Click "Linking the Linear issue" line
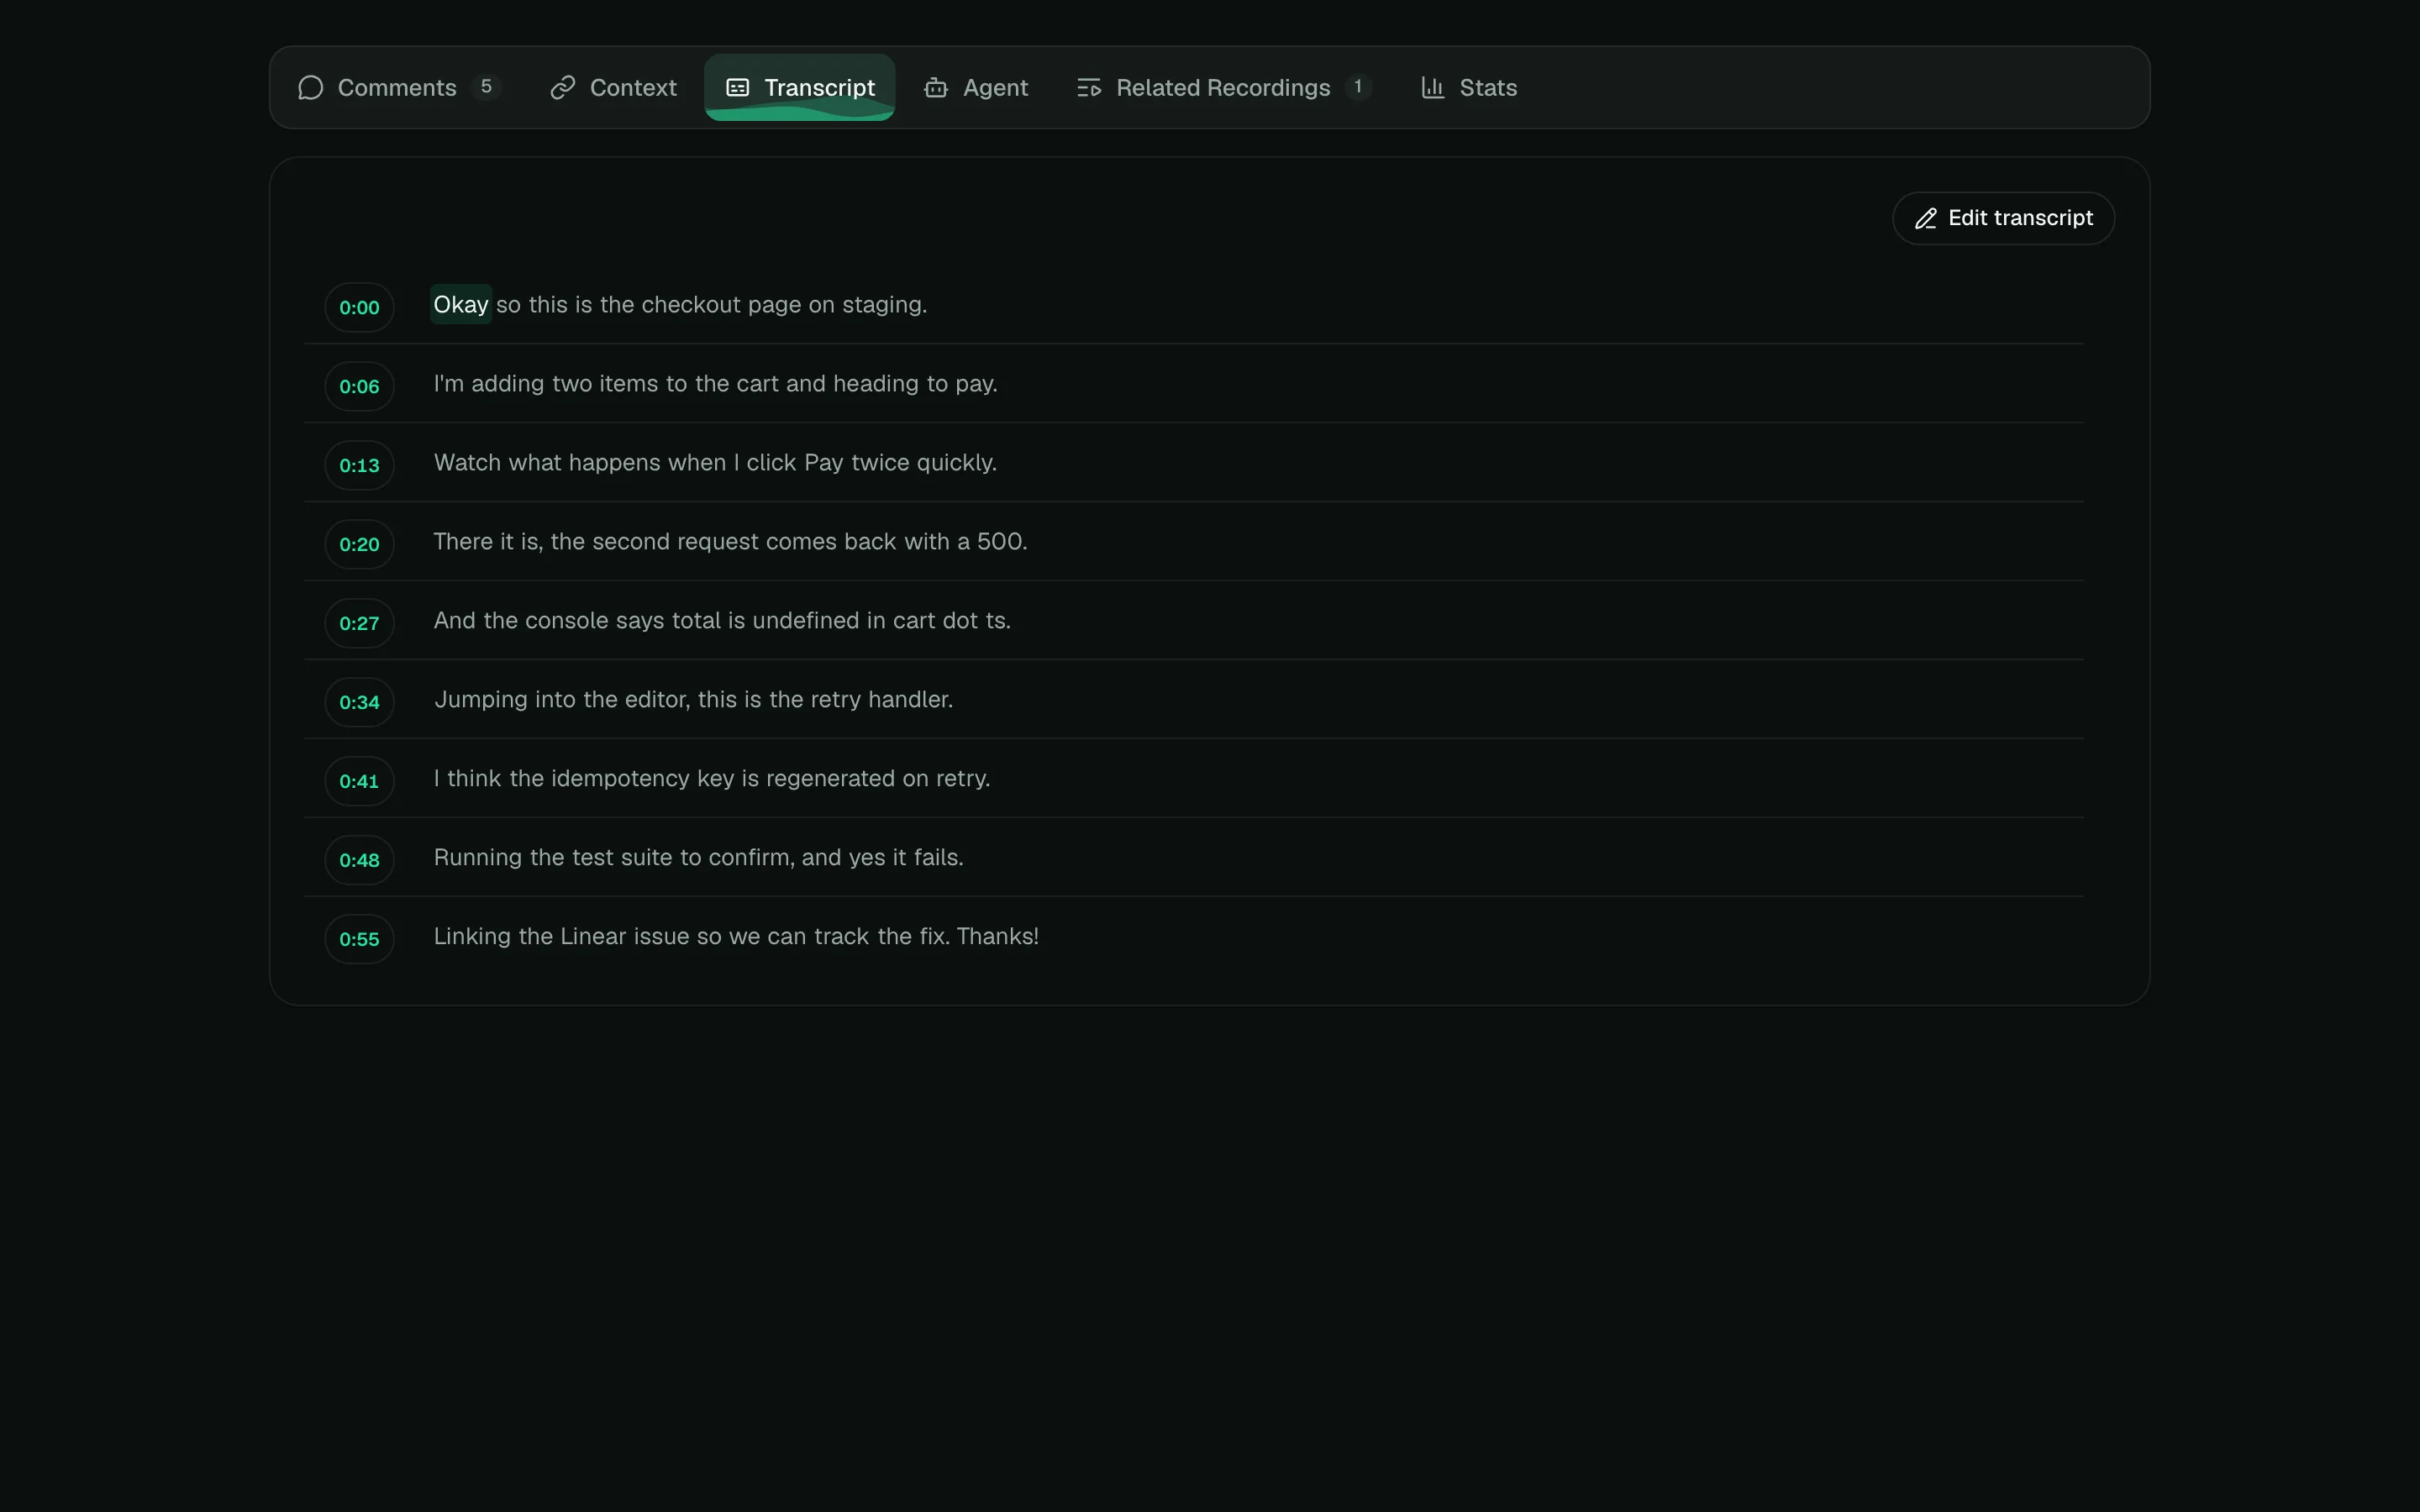This screenshot has height=1512, width=2420. pos(736,937)
